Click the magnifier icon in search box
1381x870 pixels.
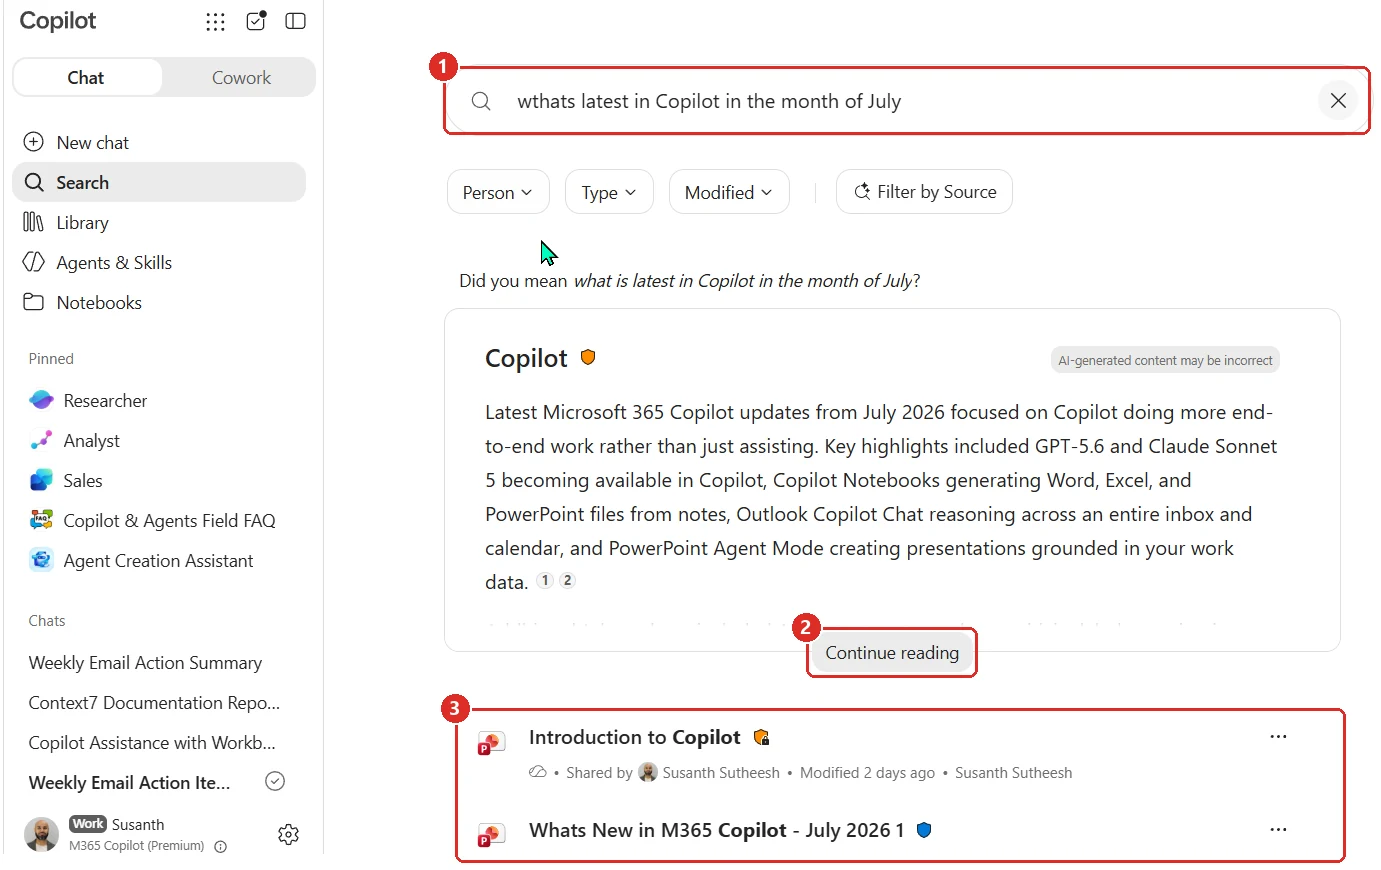[481, 101]
